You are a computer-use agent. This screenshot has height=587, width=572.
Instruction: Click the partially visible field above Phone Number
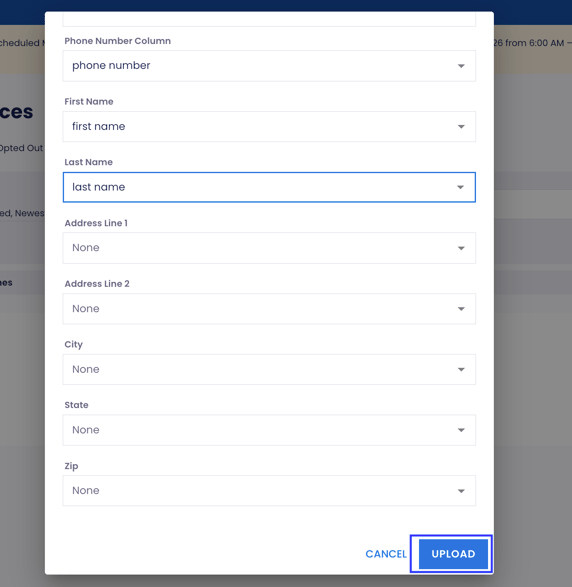[x=269, y=19]
